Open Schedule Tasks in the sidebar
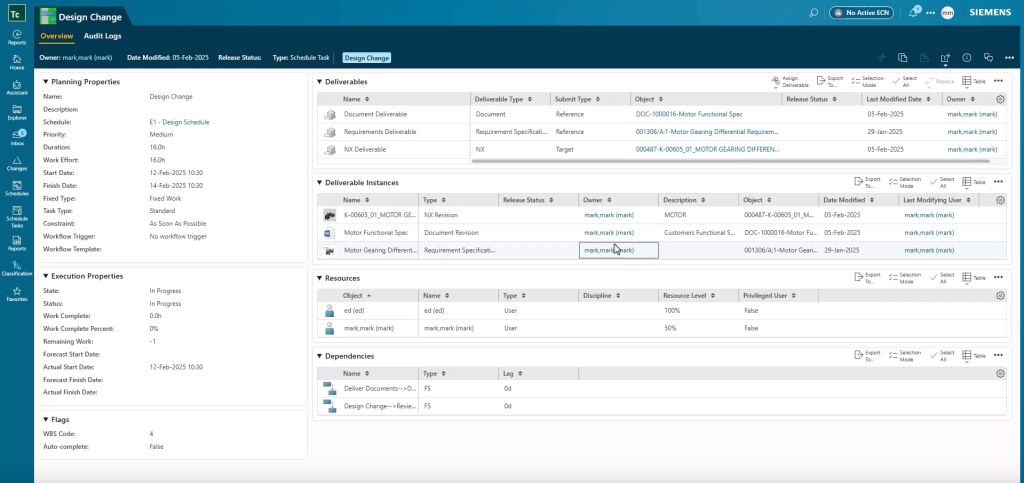1024x483 pixels. click(x=17, y=216)
